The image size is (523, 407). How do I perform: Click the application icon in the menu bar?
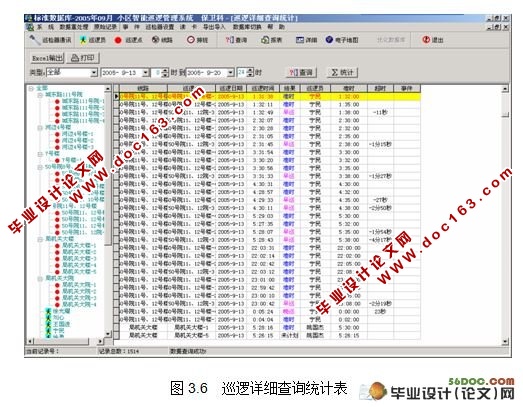pyautogui.click(x=30, y=27)
